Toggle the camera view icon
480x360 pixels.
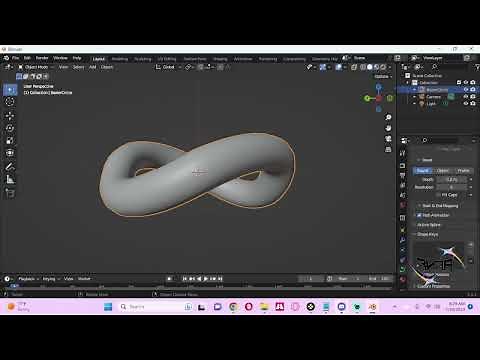tap(388, 139)
